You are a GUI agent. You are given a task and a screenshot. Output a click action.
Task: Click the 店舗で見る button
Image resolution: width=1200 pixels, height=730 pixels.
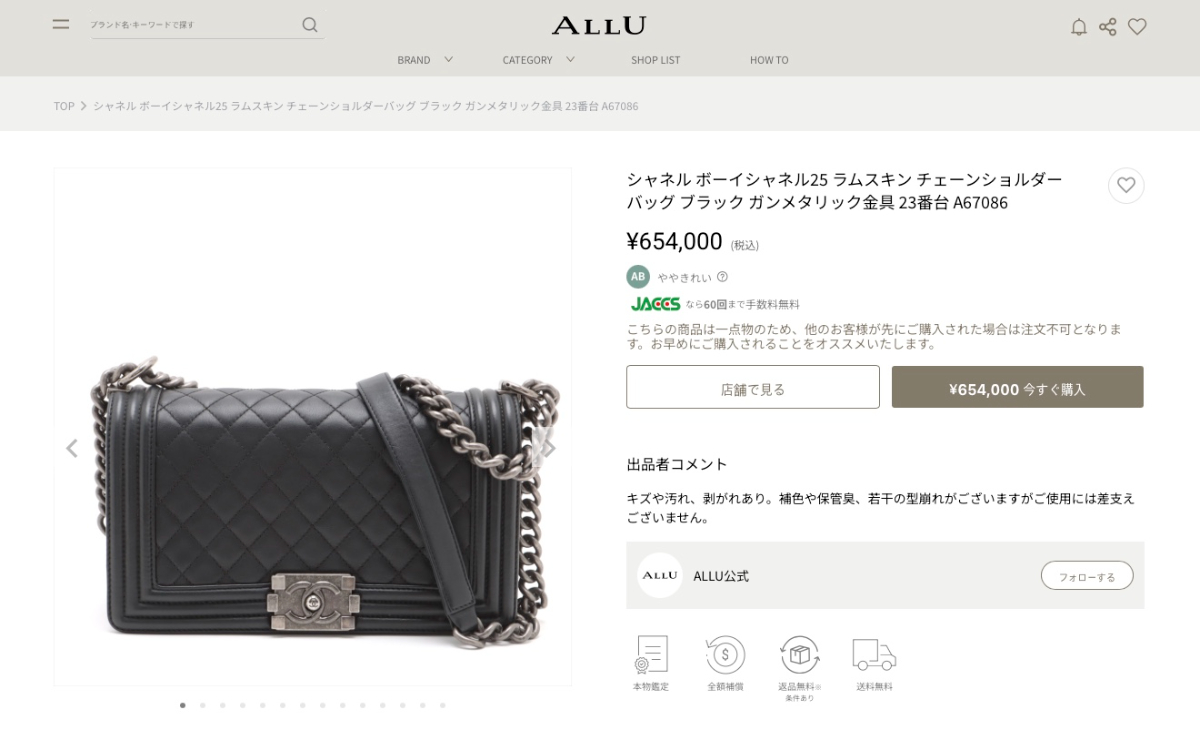coord(753,387)
